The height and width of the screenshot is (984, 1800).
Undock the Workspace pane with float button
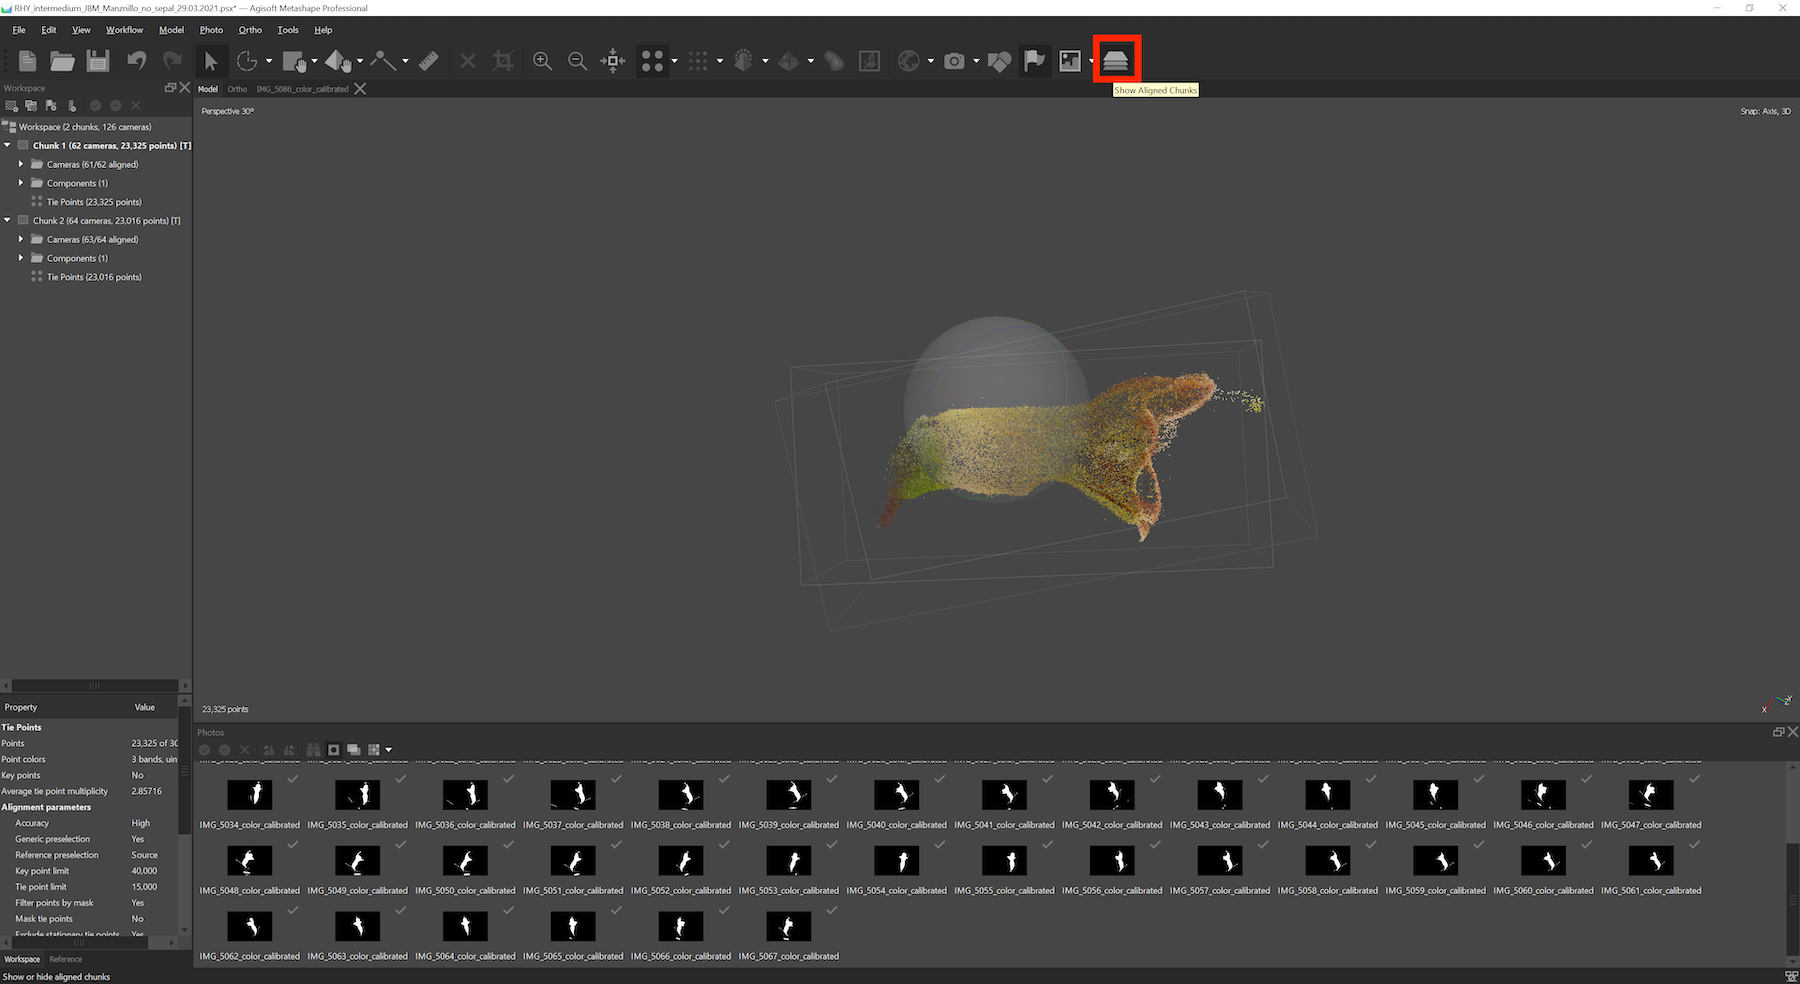170,88
